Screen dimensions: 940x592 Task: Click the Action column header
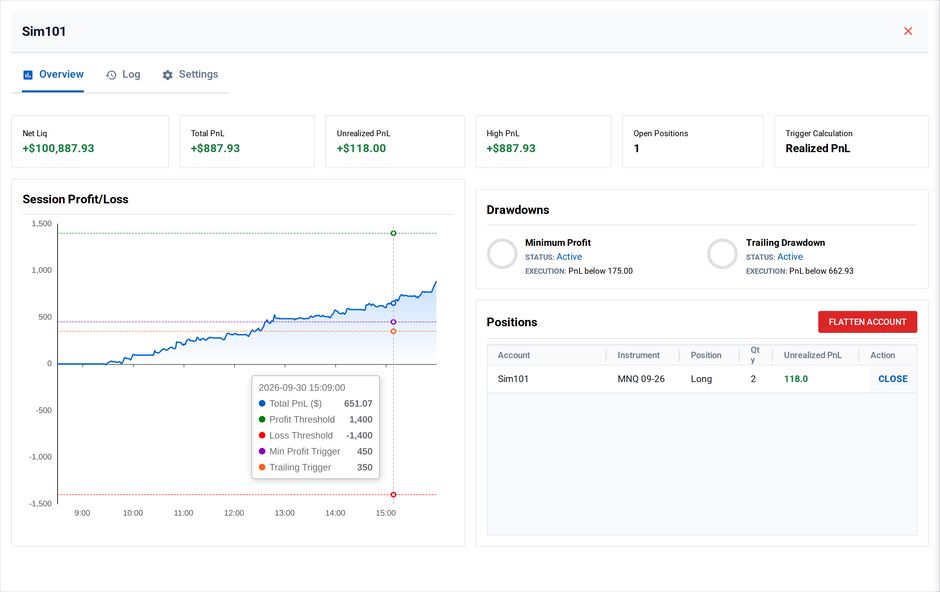(882, 355)
